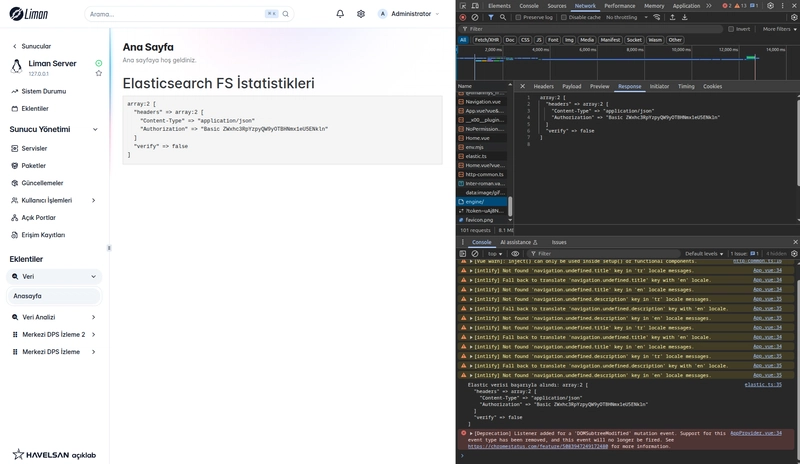
Task: Close the request details panel
Action: click(522, 86)
